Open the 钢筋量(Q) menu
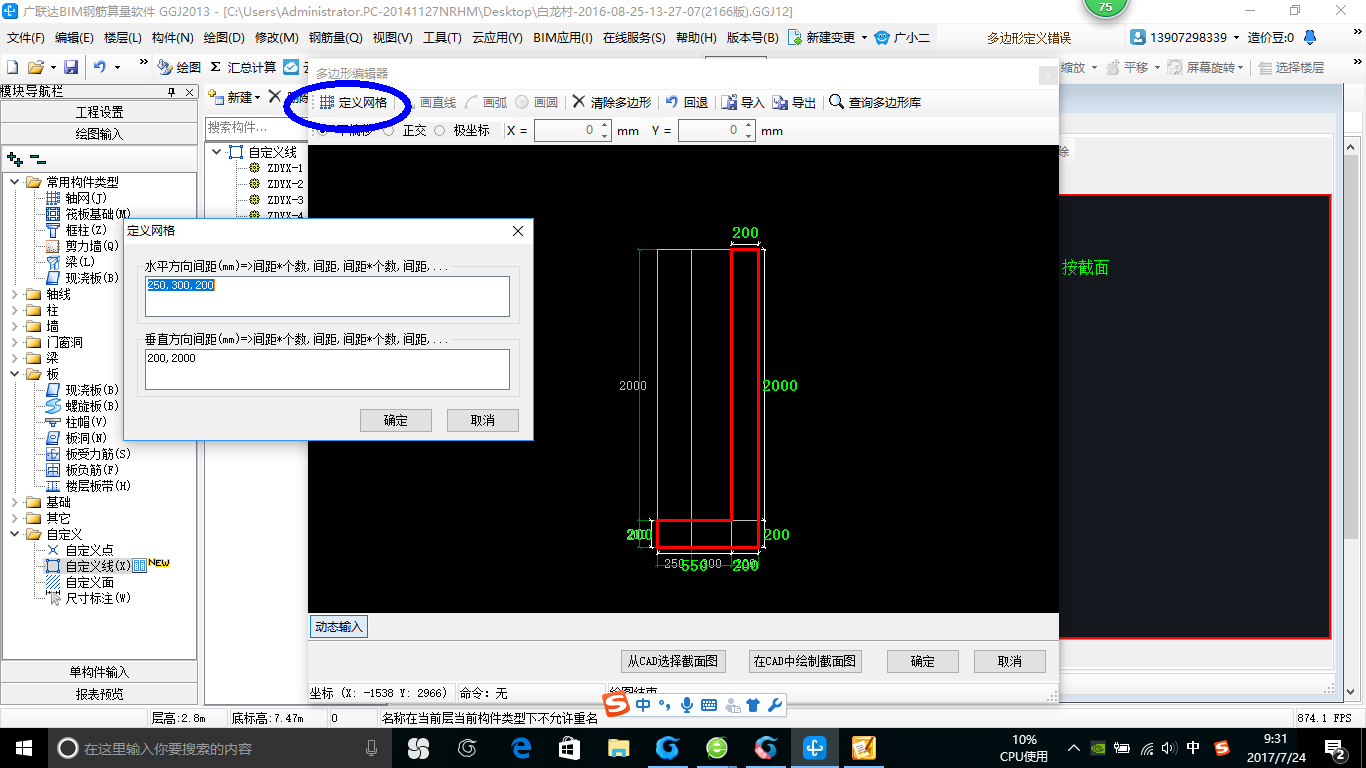This screenshot has height=768, width=1366. [x=335, y=38]
